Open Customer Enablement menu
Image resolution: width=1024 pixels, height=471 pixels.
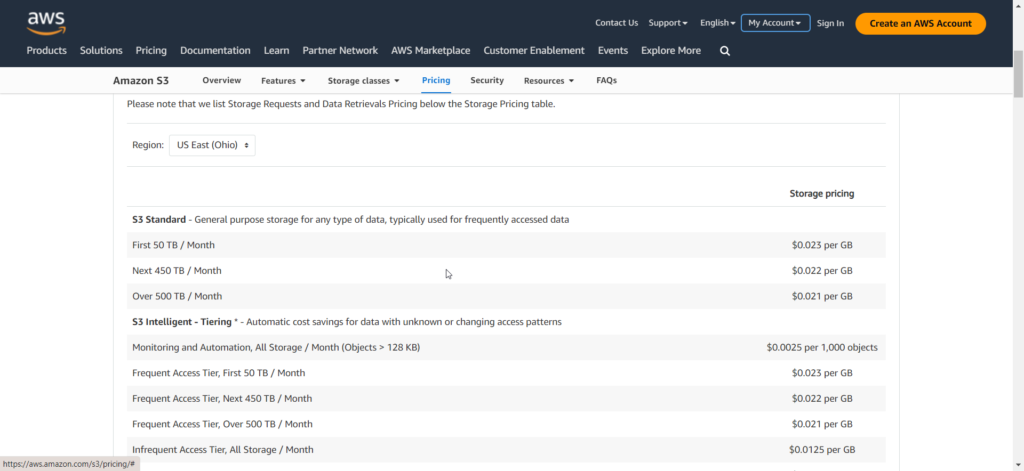pos(534,50)
